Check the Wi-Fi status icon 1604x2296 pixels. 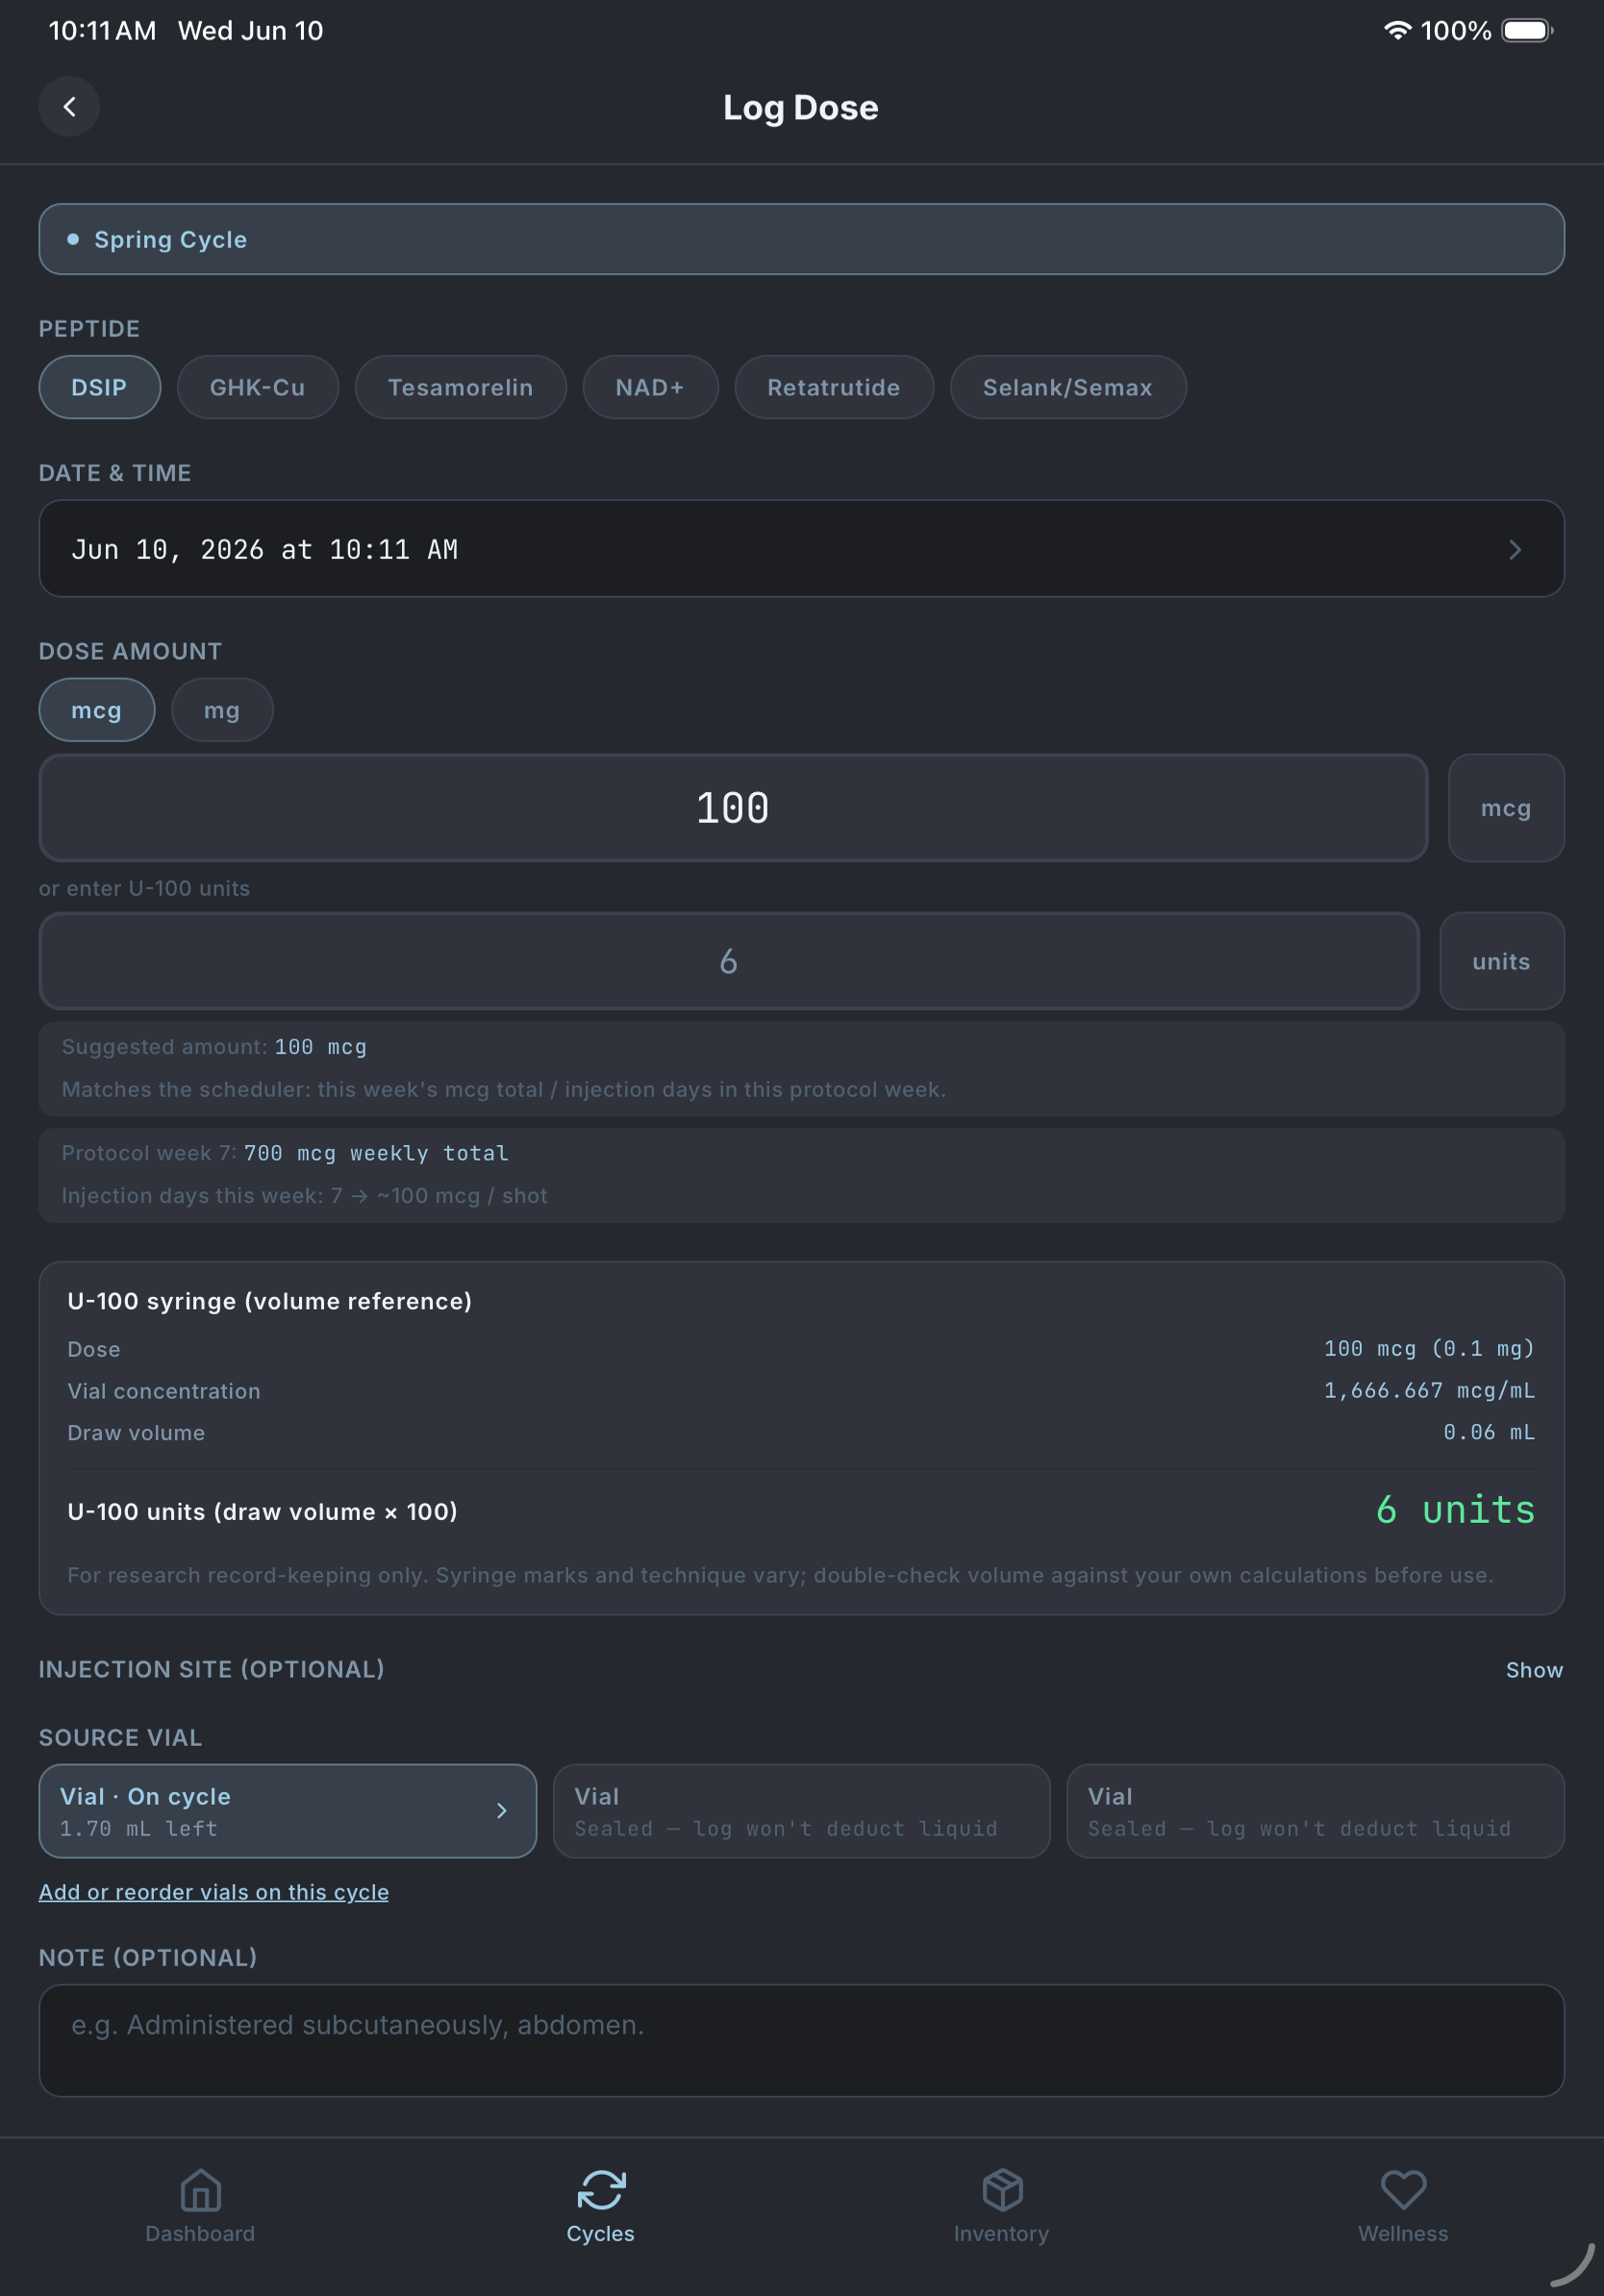pyautogui.click(x=1397, y=31)
